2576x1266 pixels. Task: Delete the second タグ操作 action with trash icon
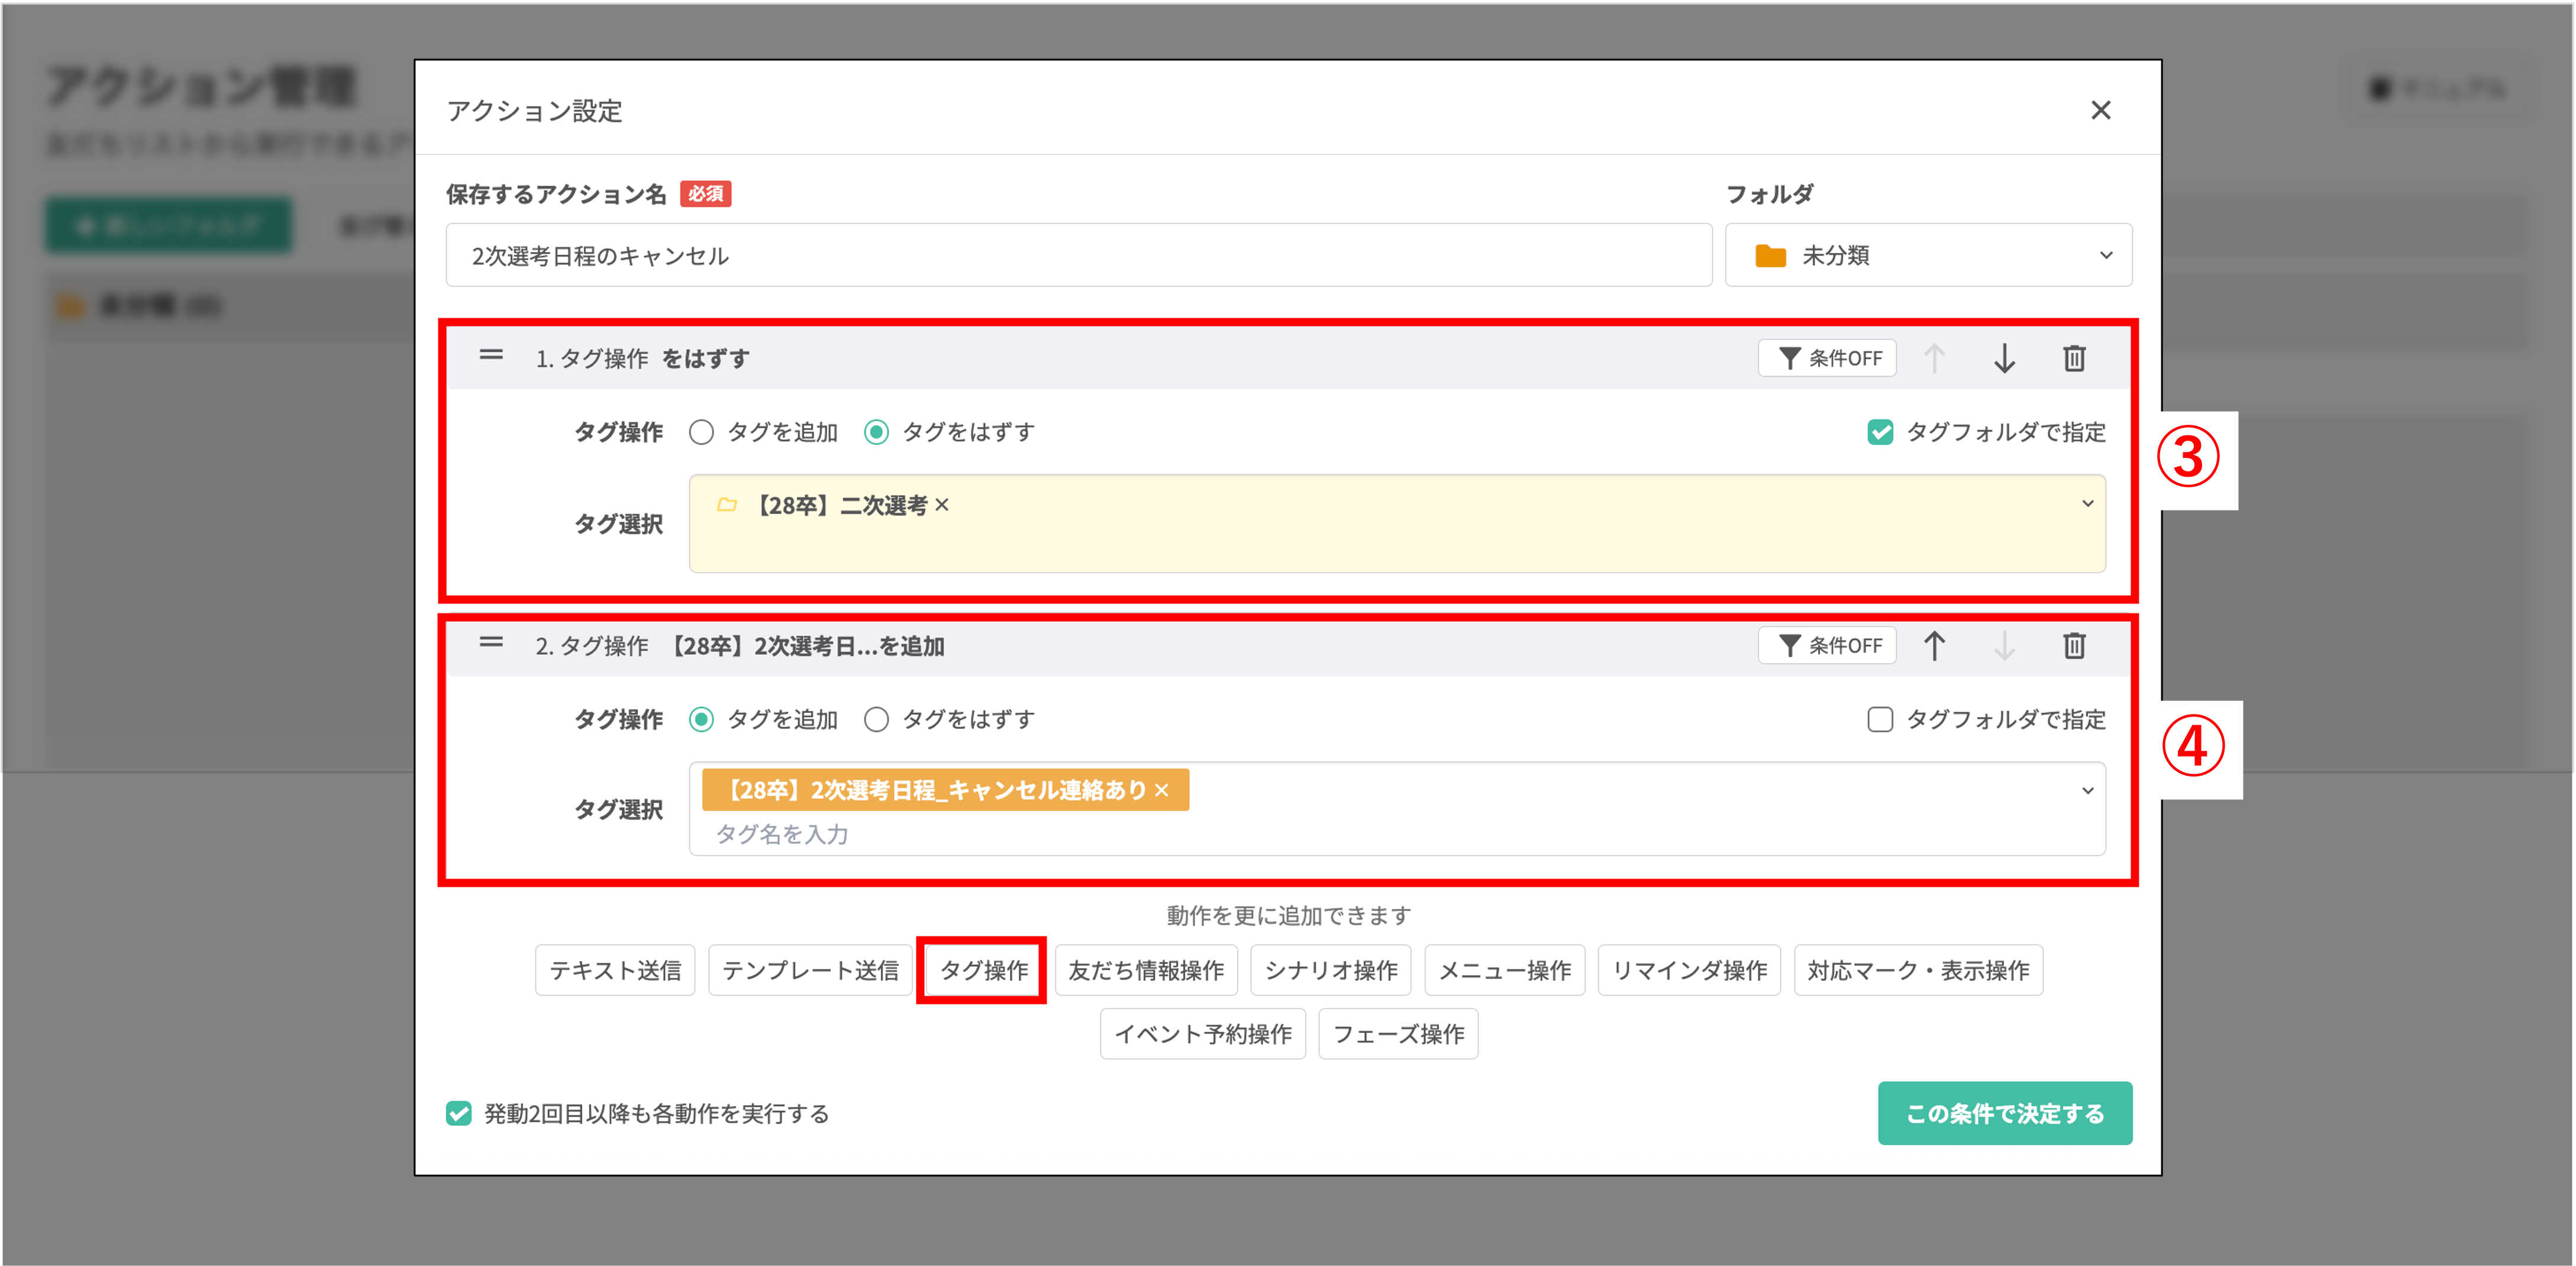tap(2074, 646)
